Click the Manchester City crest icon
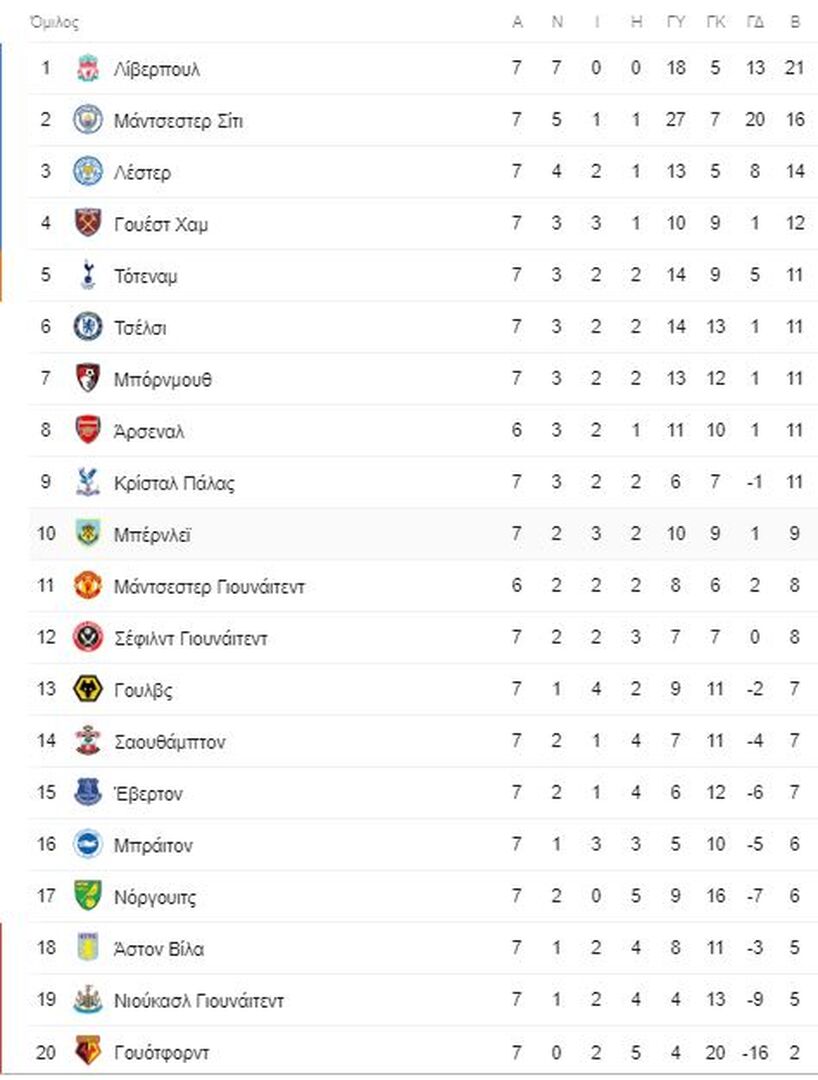 point(87,120)
